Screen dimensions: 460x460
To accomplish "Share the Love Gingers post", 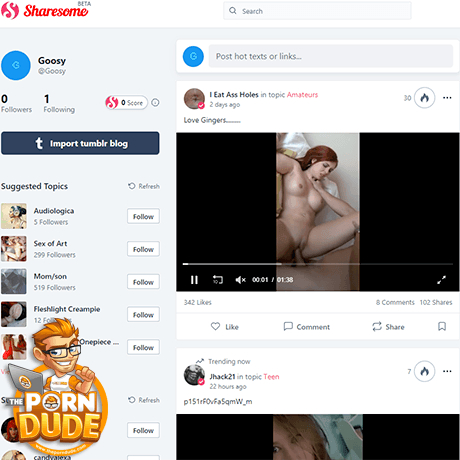I will [388, 327].
